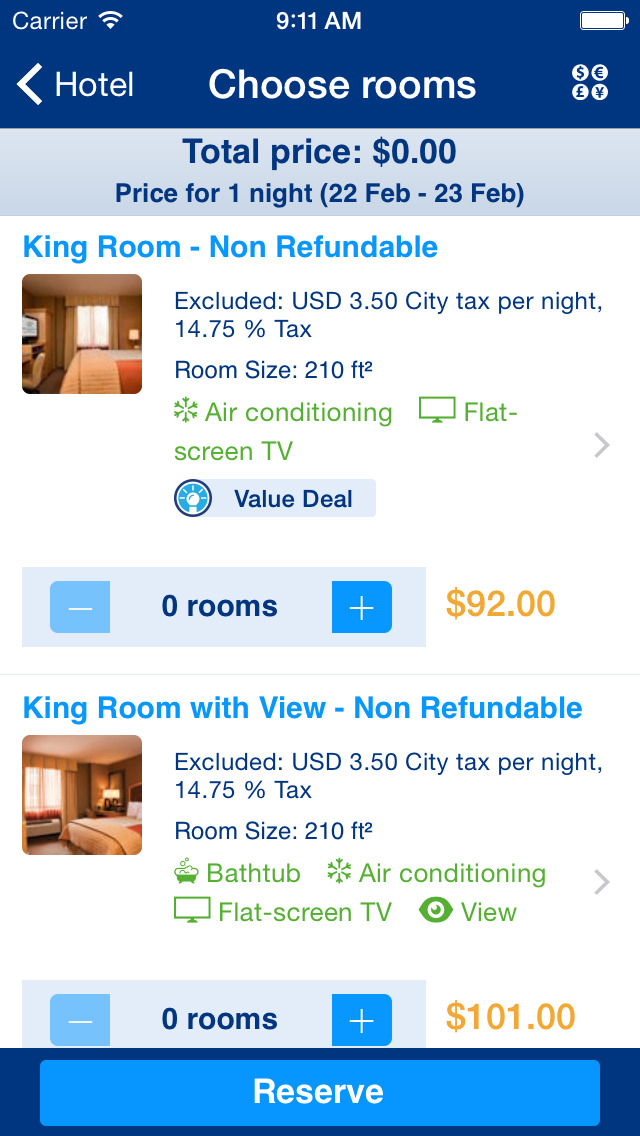Go back using the Hotel chevron
640x1136 pixels.
(30, 85)
